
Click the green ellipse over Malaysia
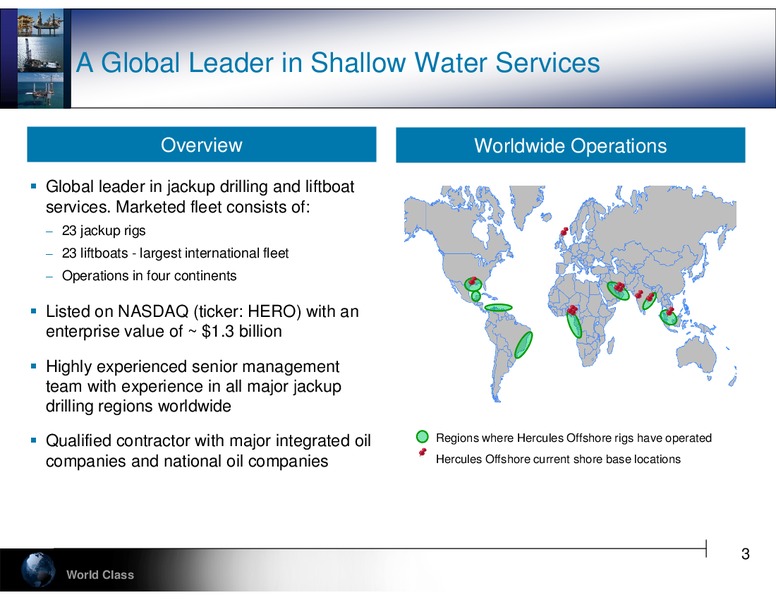click(669, 317)
